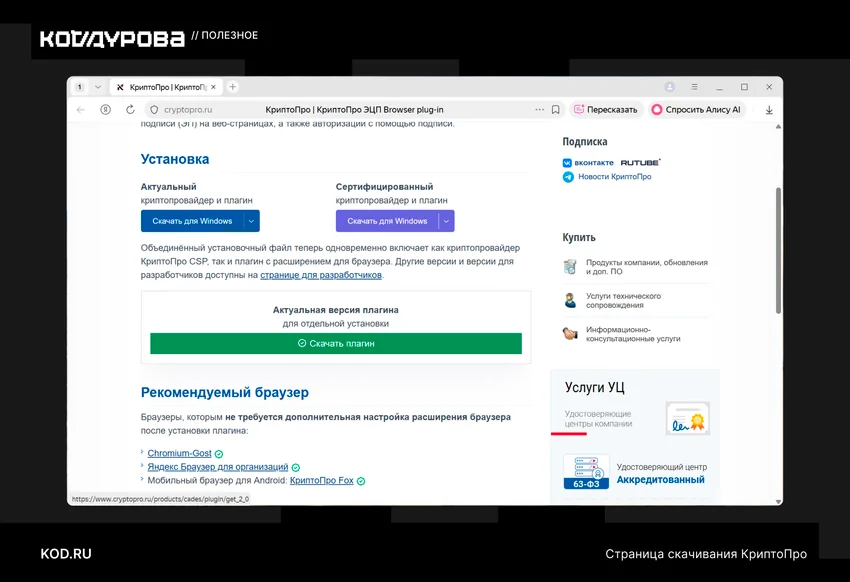Expand the tab list chevron
This screenshot has height=582, width=850.
coord(98,87)
